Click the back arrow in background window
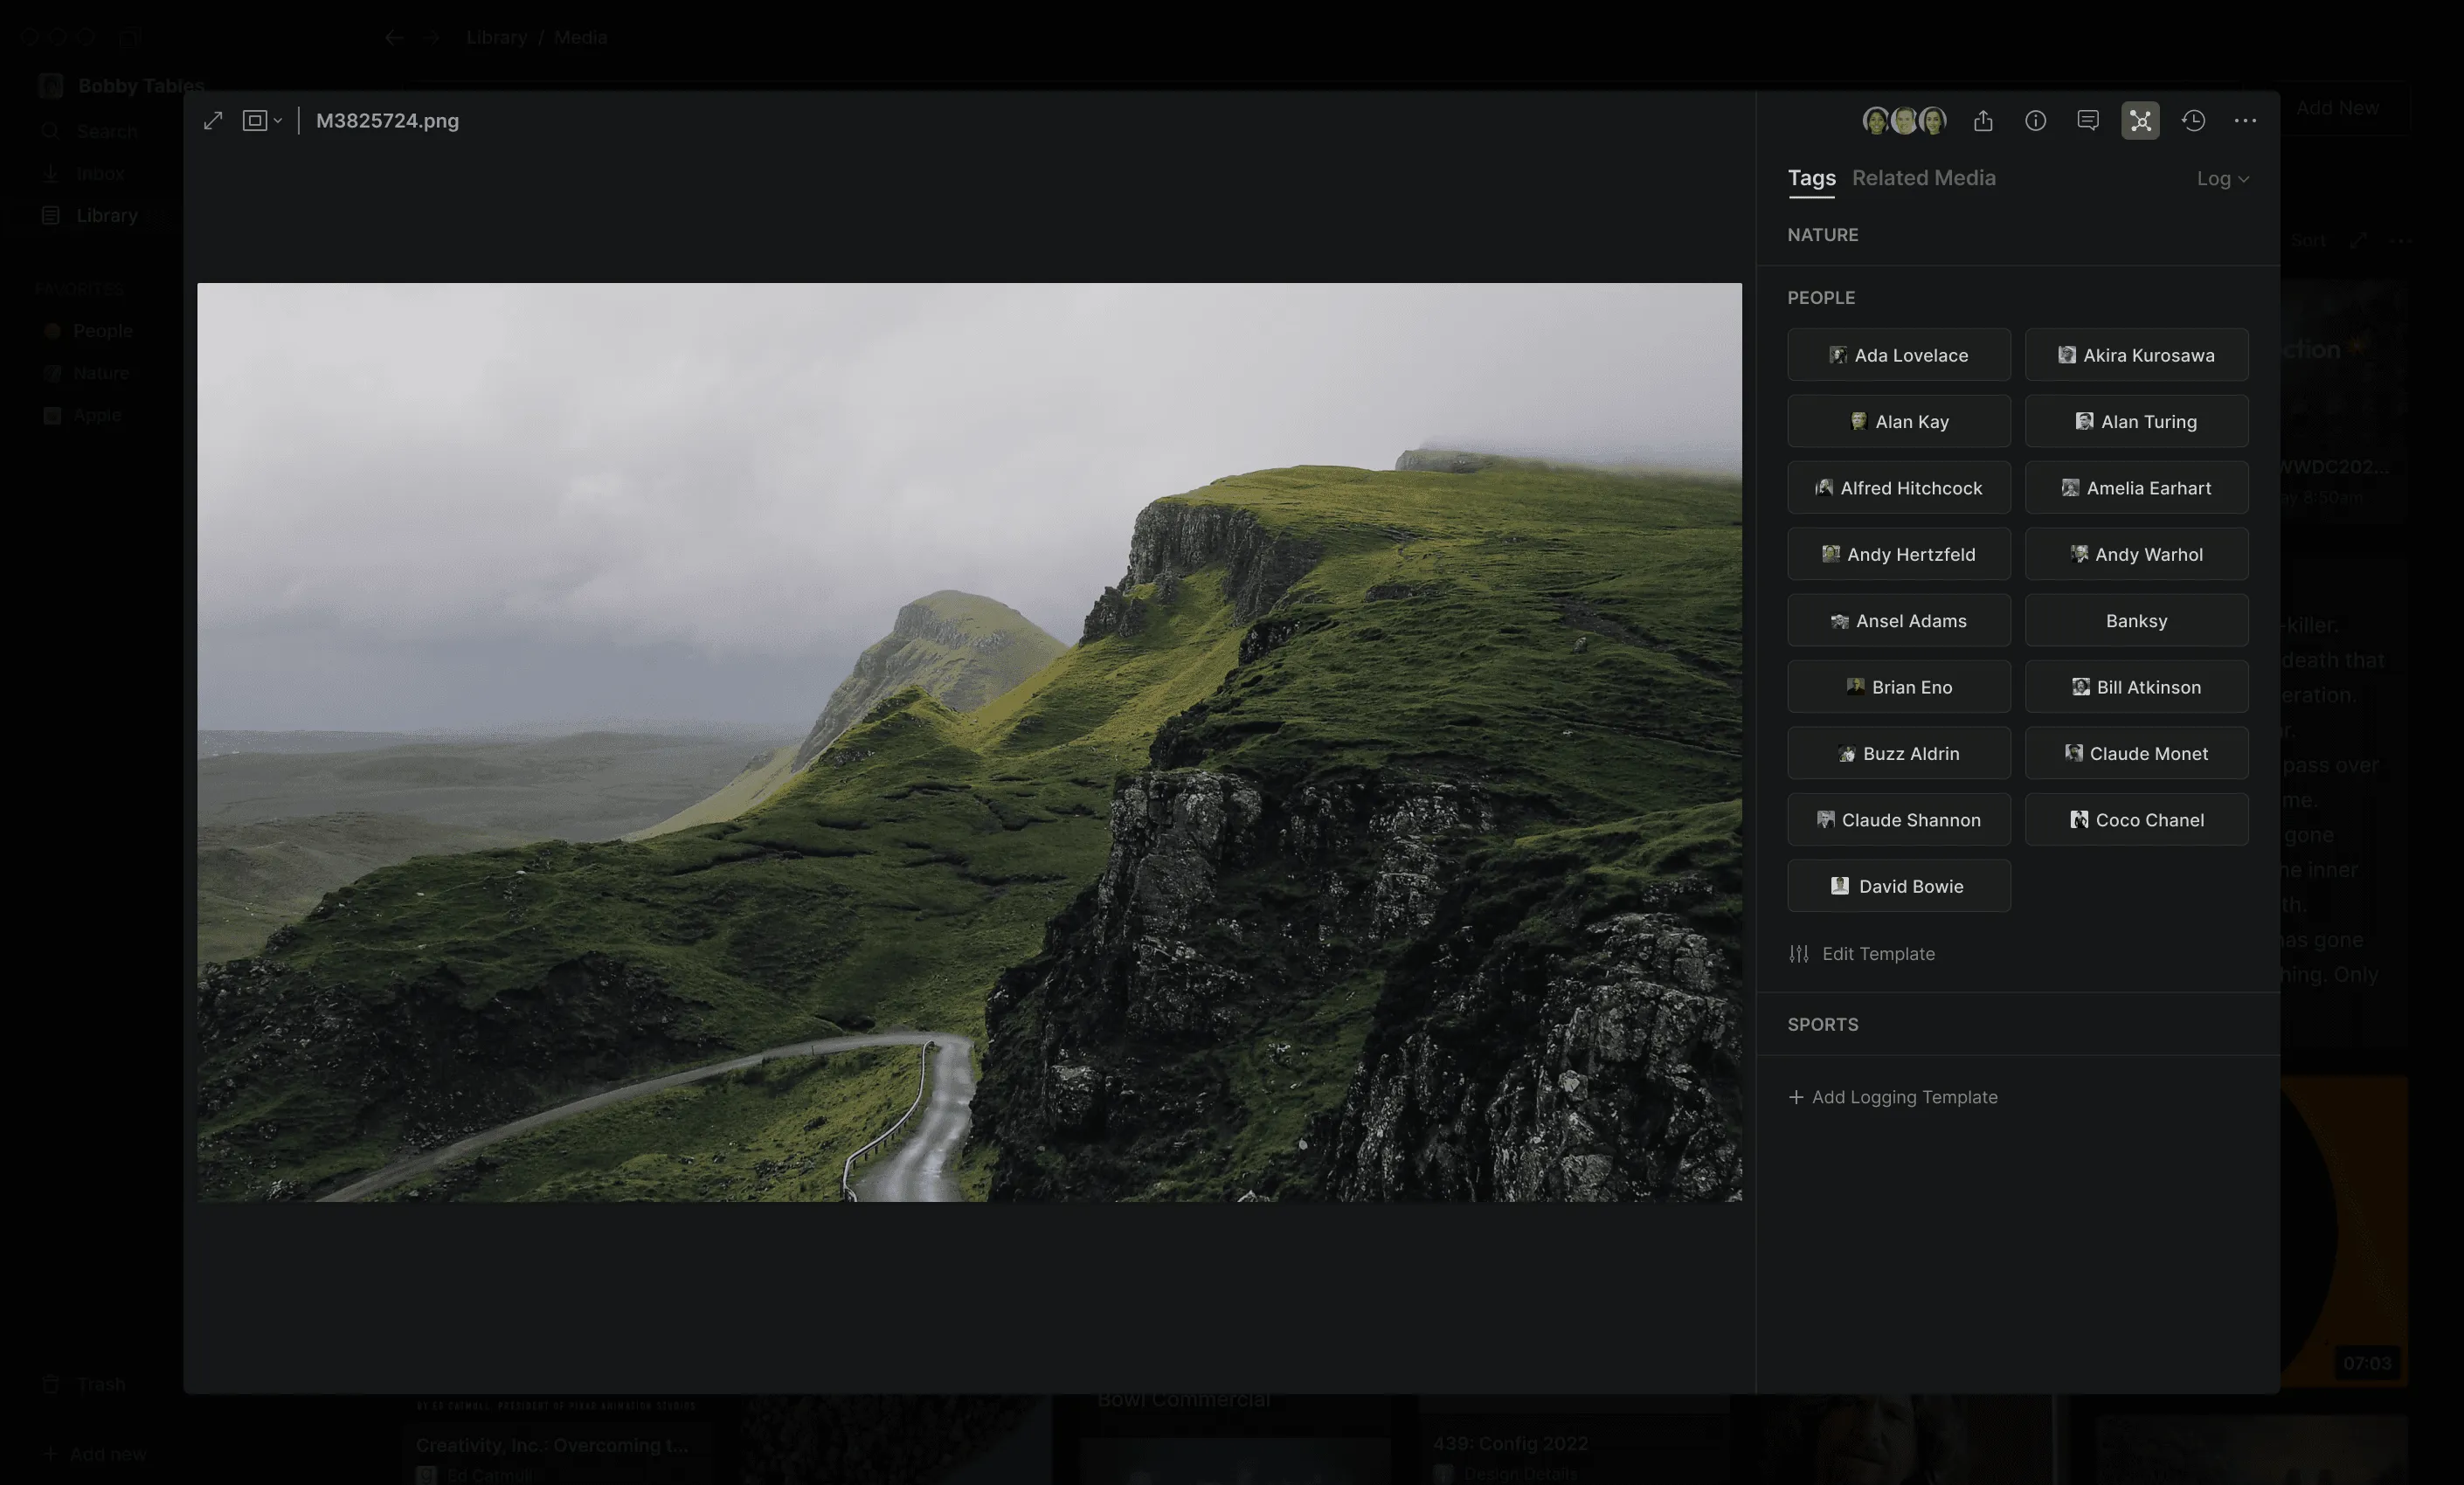The image size is (2464, 1485). [x=394, y=38]
